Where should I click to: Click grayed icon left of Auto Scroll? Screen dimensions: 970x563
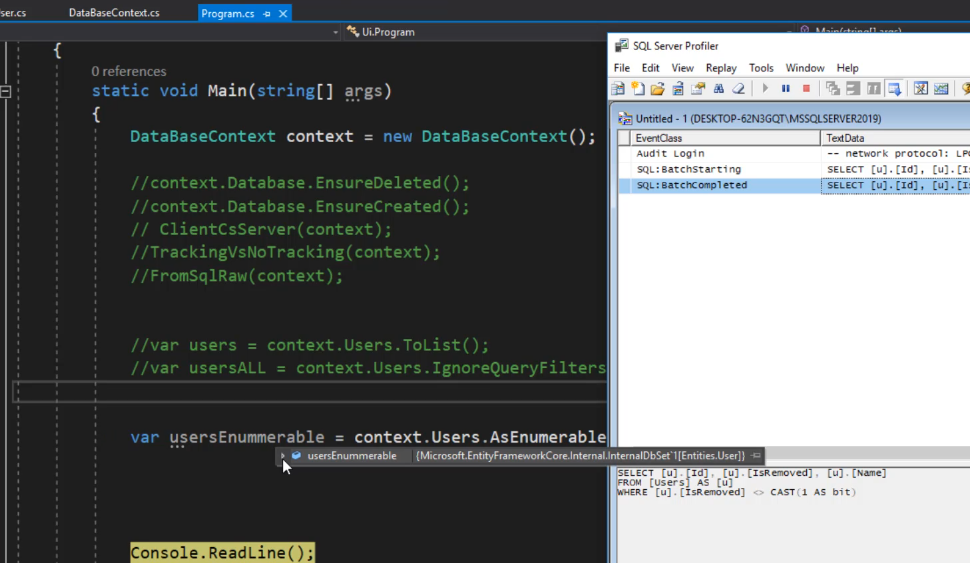pyautogui.click(x=873, y=88)
